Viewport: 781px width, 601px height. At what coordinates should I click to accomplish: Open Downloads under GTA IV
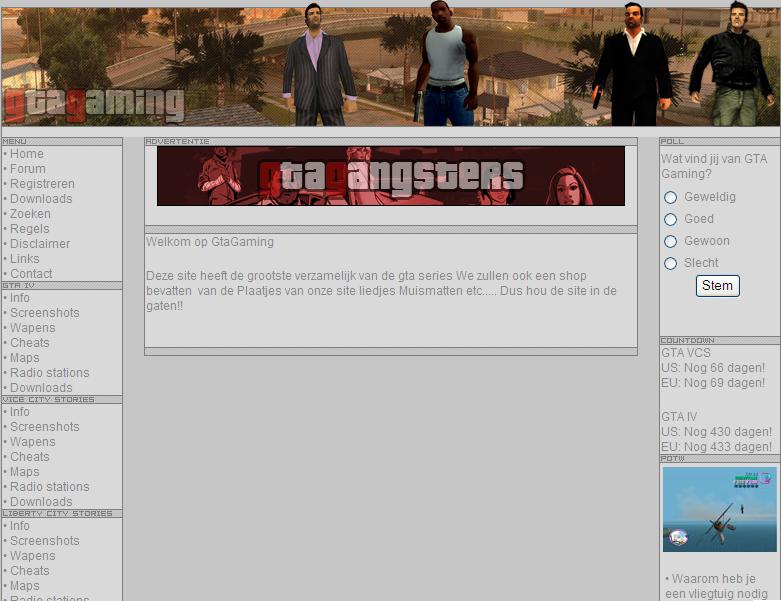pyautogui.click(x=41, y=387)
